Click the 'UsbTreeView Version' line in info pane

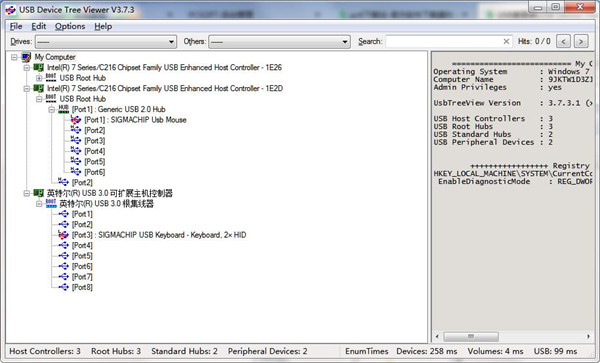pos(512,103)
